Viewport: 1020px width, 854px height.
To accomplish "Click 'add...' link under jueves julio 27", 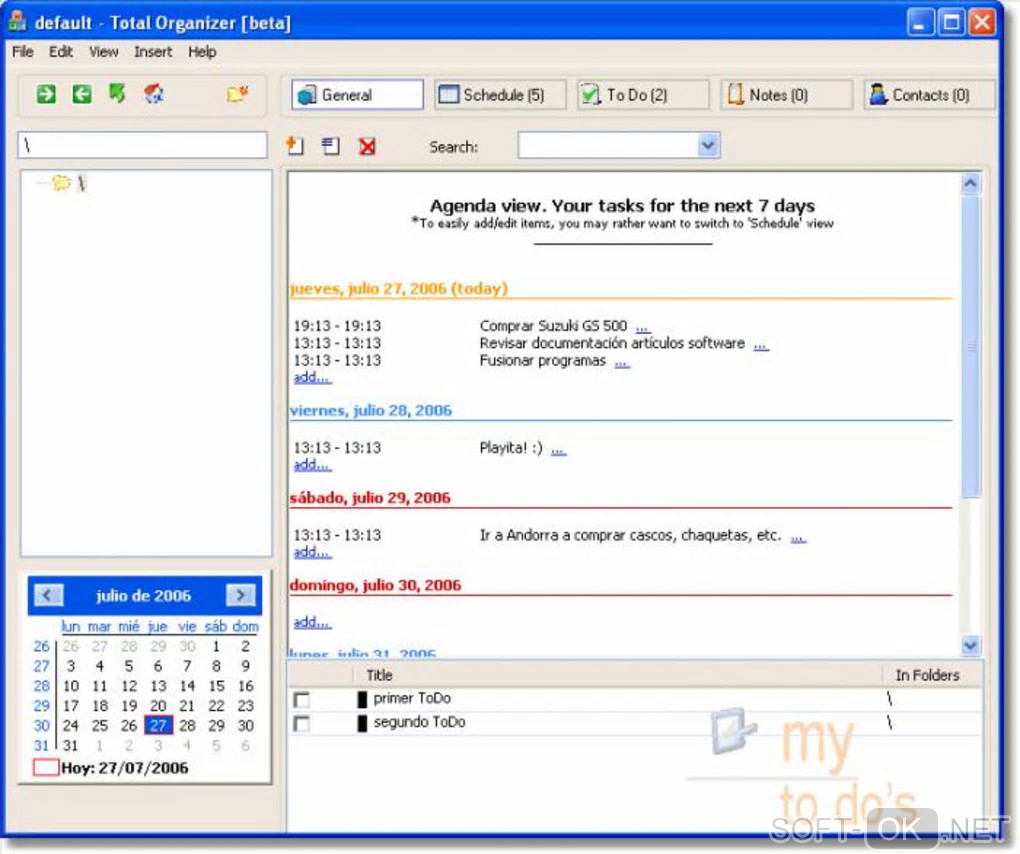I will [312, 377].
